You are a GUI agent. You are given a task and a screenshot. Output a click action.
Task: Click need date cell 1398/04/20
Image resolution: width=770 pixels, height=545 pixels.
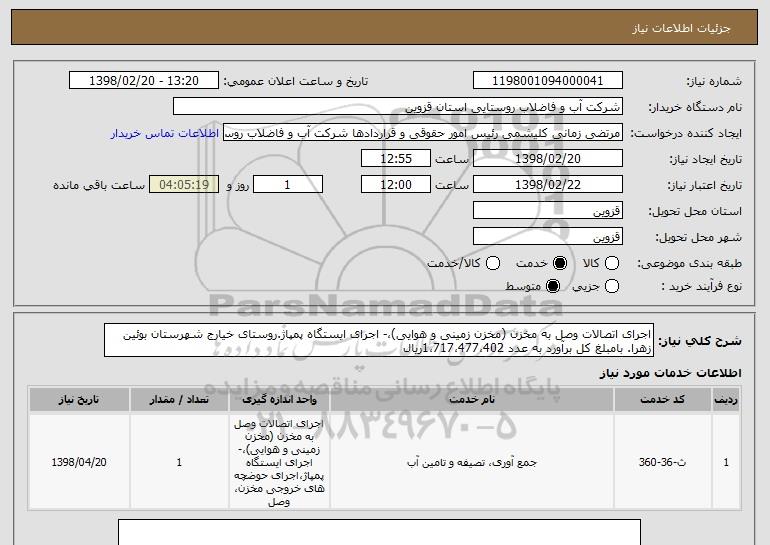pyautogui.click(x=79, y=462)
